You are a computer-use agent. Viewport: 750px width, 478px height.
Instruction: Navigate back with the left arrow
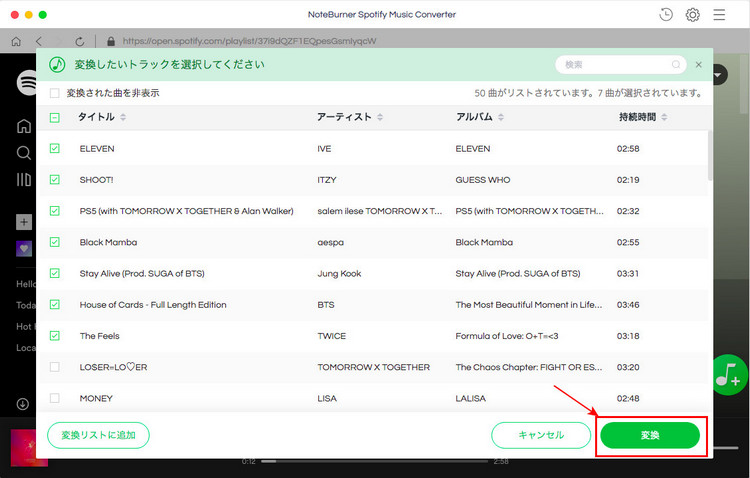(x=39, y=42)
